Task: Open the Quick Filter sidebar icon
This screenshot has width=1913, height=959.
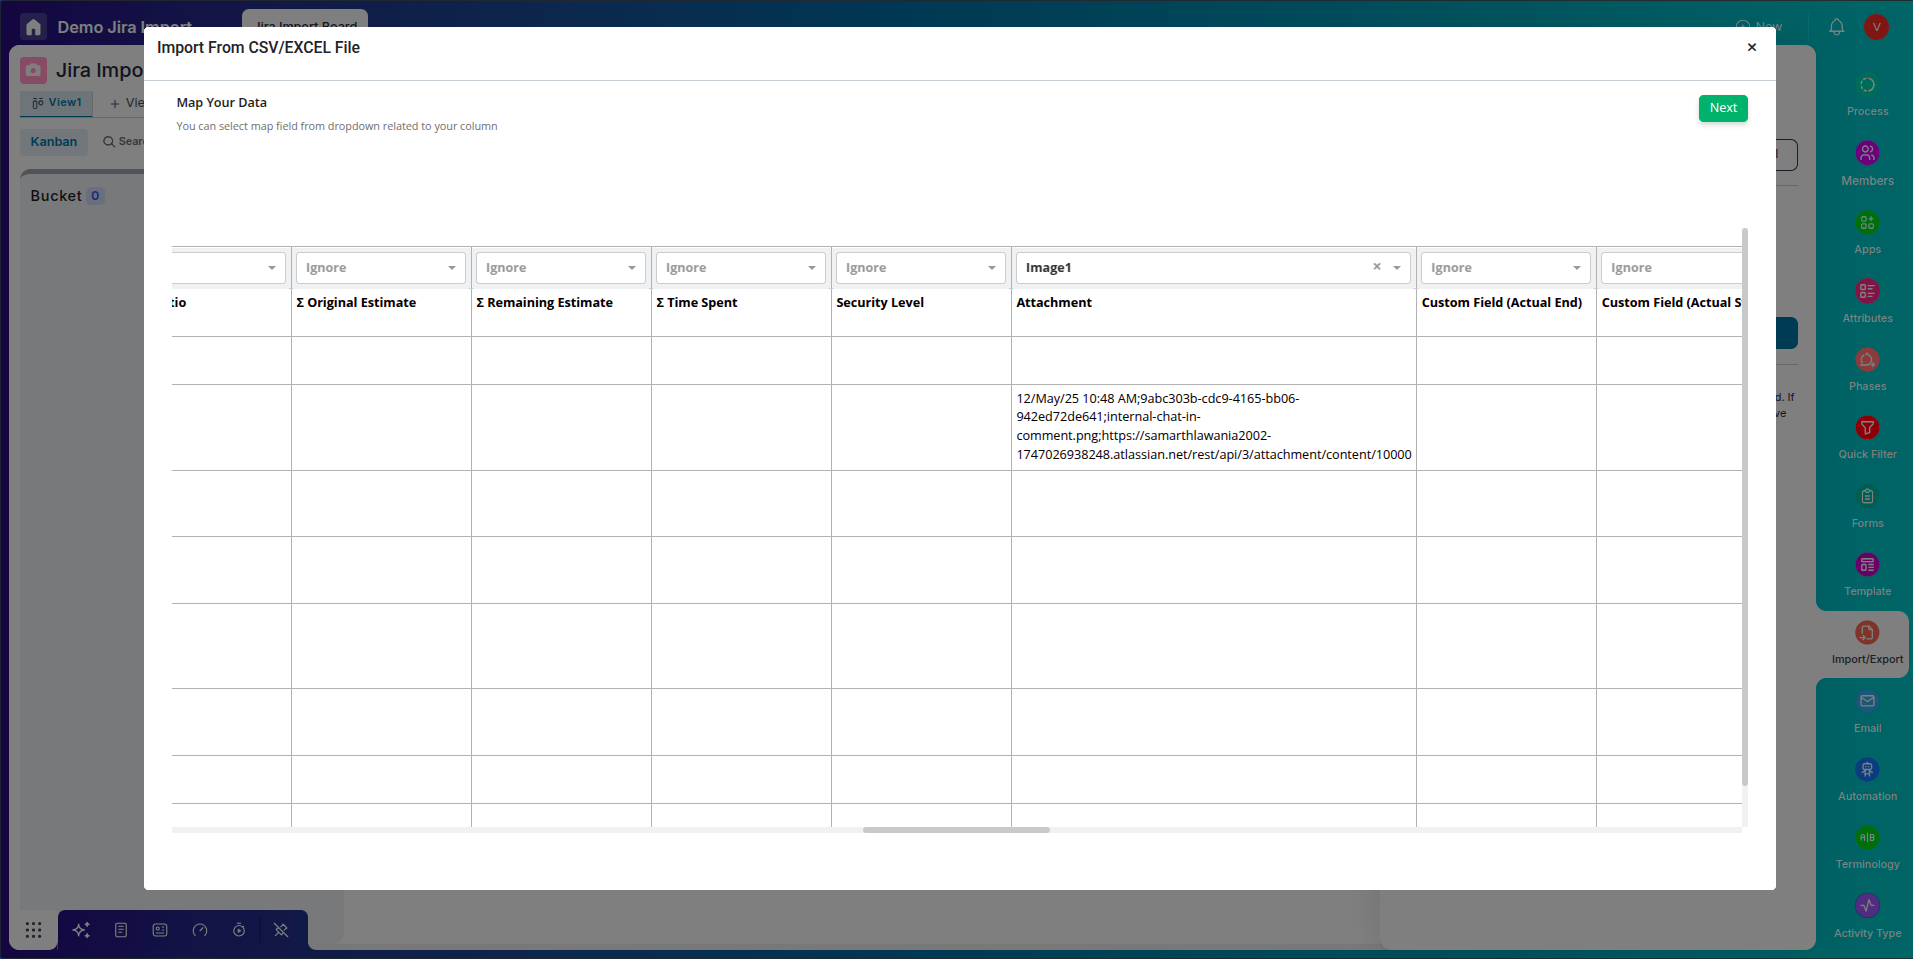Action: coord(1867,427)
